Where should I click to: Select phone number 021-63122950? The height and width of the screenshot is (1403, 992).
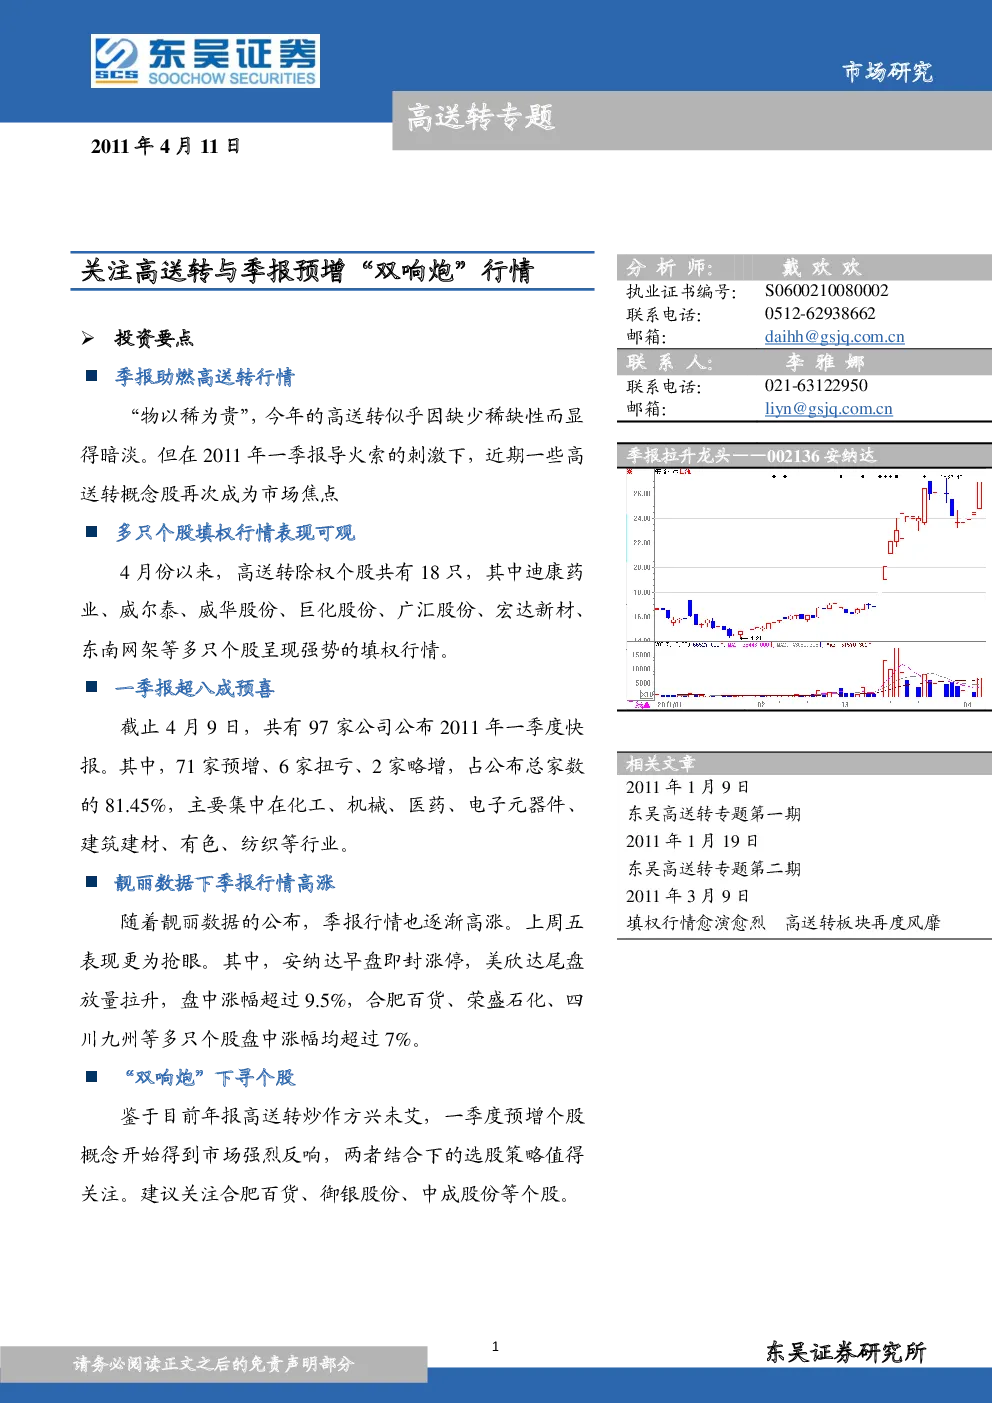(816, 386)
